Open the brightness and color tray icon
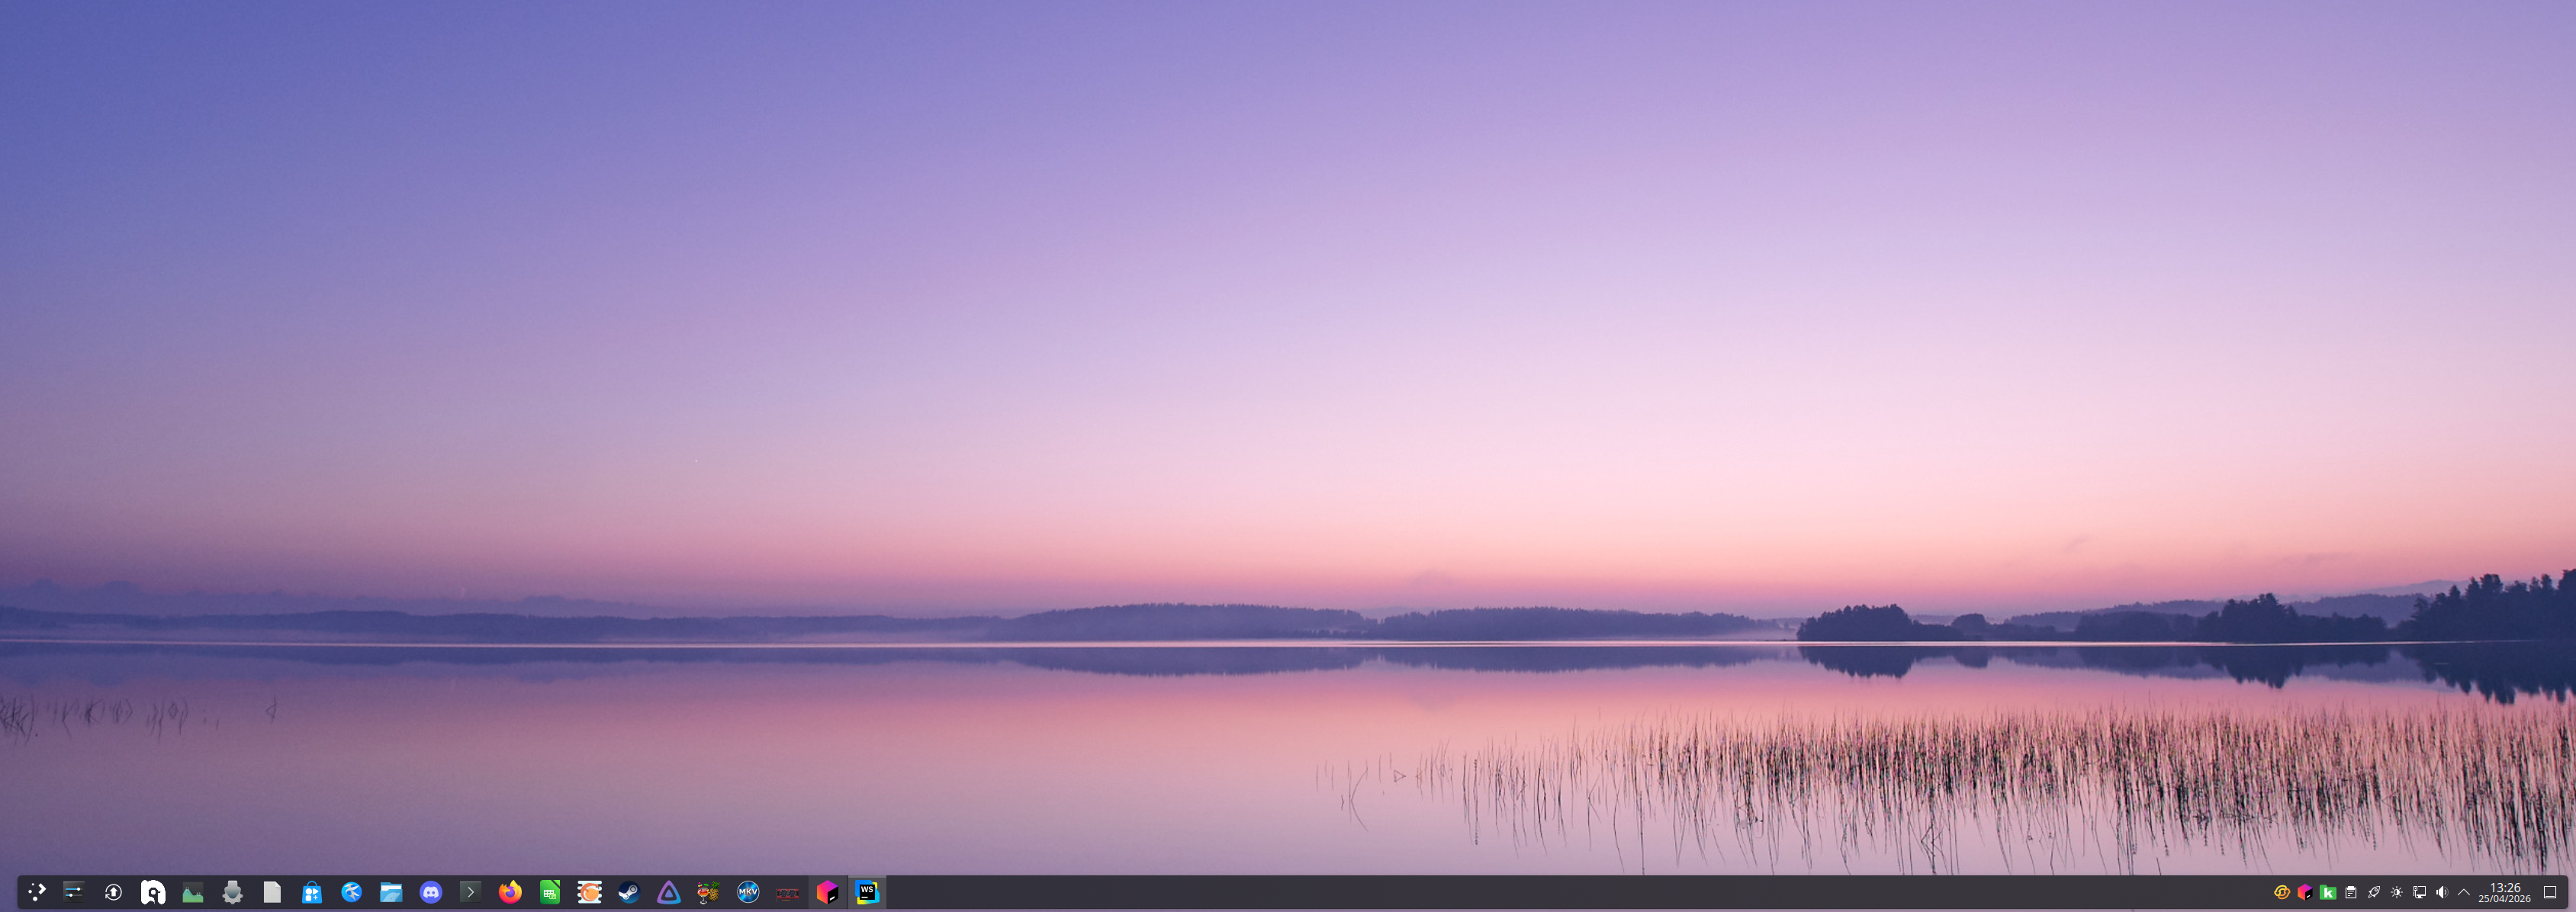 pos(2396,892)
